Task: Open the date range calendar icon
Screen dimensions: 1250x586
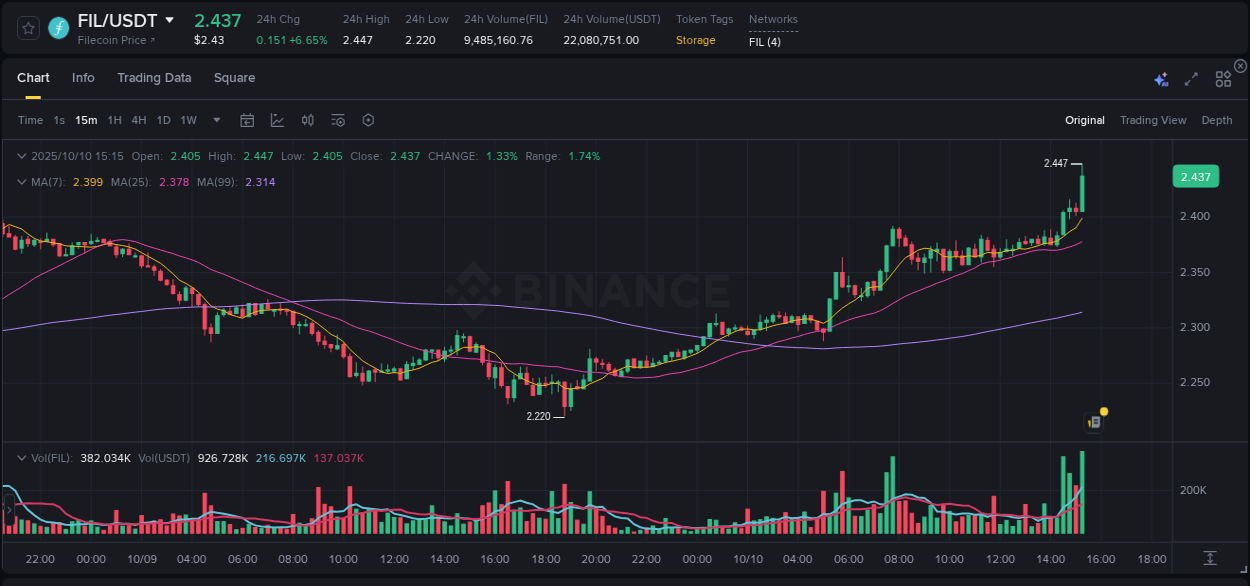Action: (x=247, y=120)
